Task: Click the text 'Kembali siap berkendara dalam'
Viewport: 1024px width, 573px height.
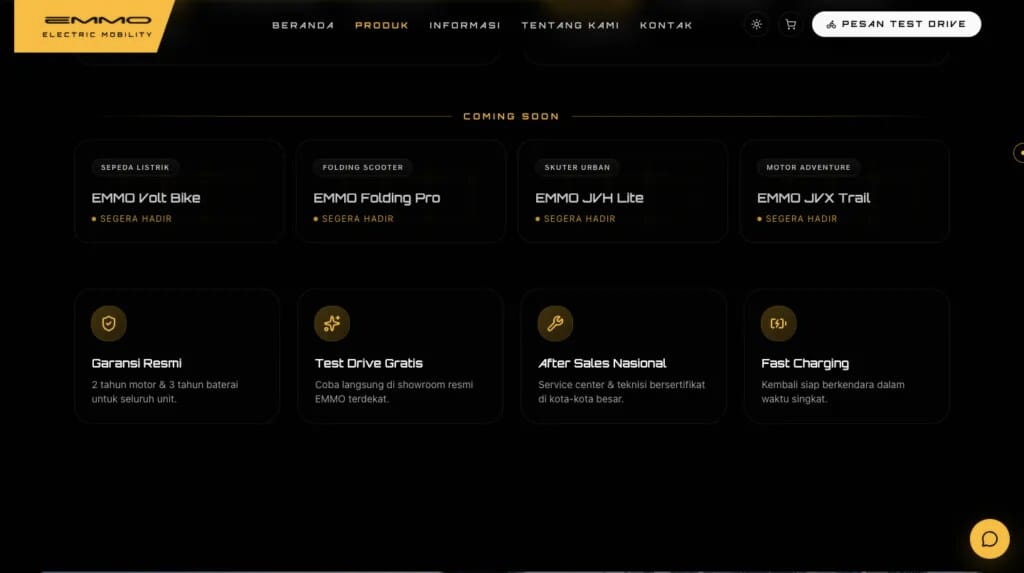Action: coord(833,385)
